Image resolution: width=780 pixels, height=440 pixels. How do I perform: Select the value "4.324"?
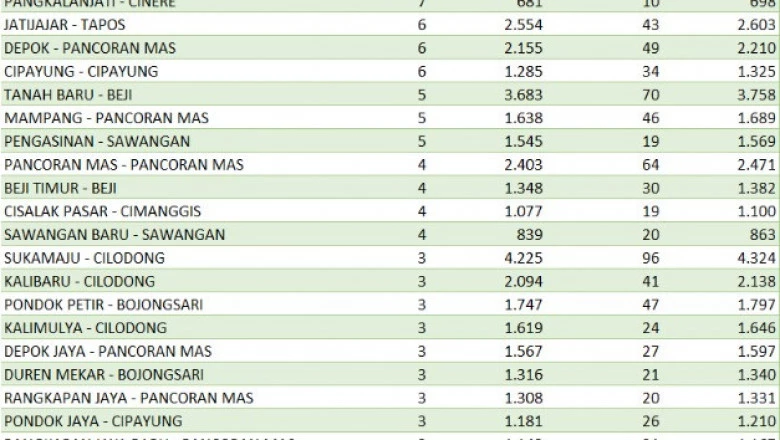pos(757,258)
